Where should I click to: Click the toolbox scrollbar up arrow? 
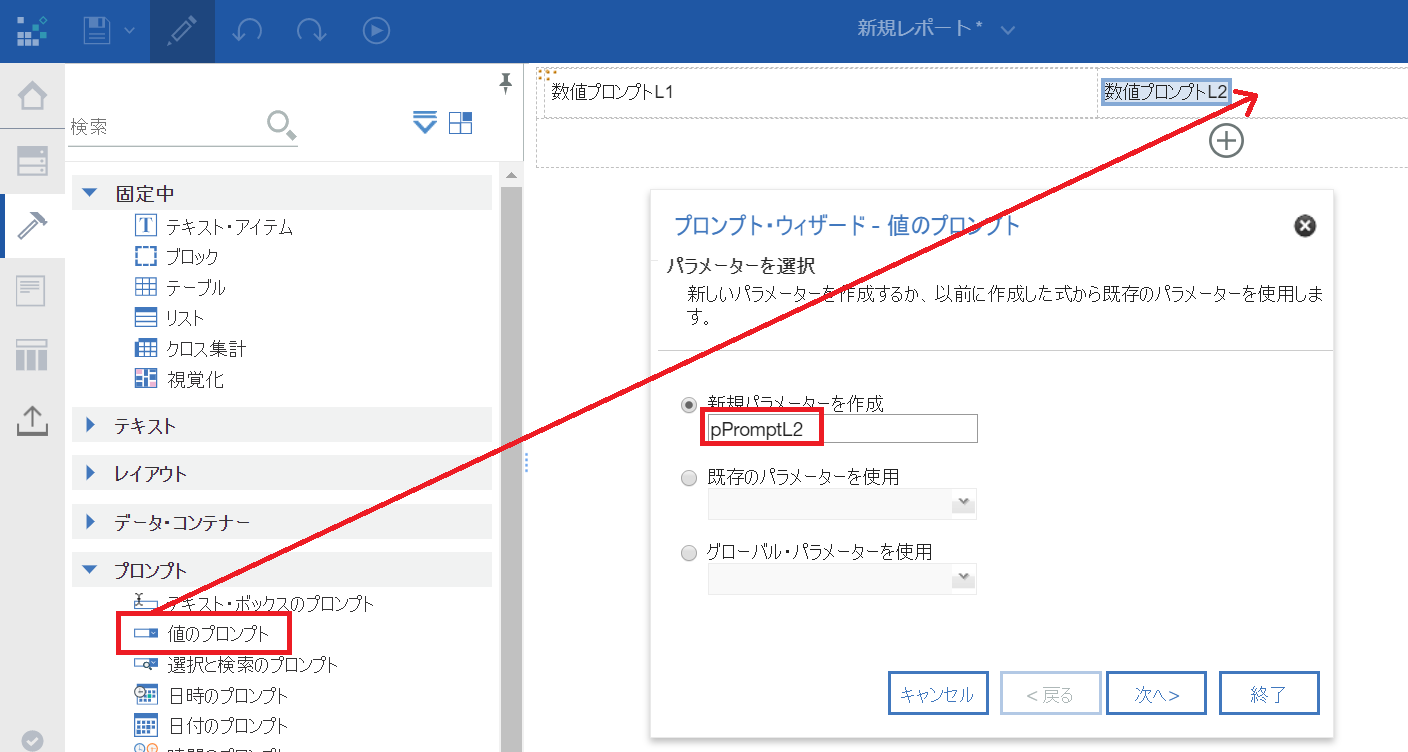click(x=511, y=175)
